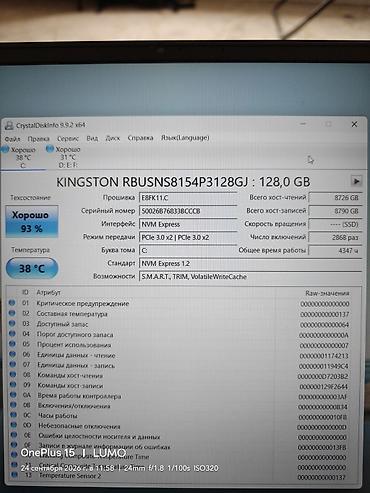This screenshot has height=493, width=370.
Task: Open the Справка menu
Action: point(140,138)
